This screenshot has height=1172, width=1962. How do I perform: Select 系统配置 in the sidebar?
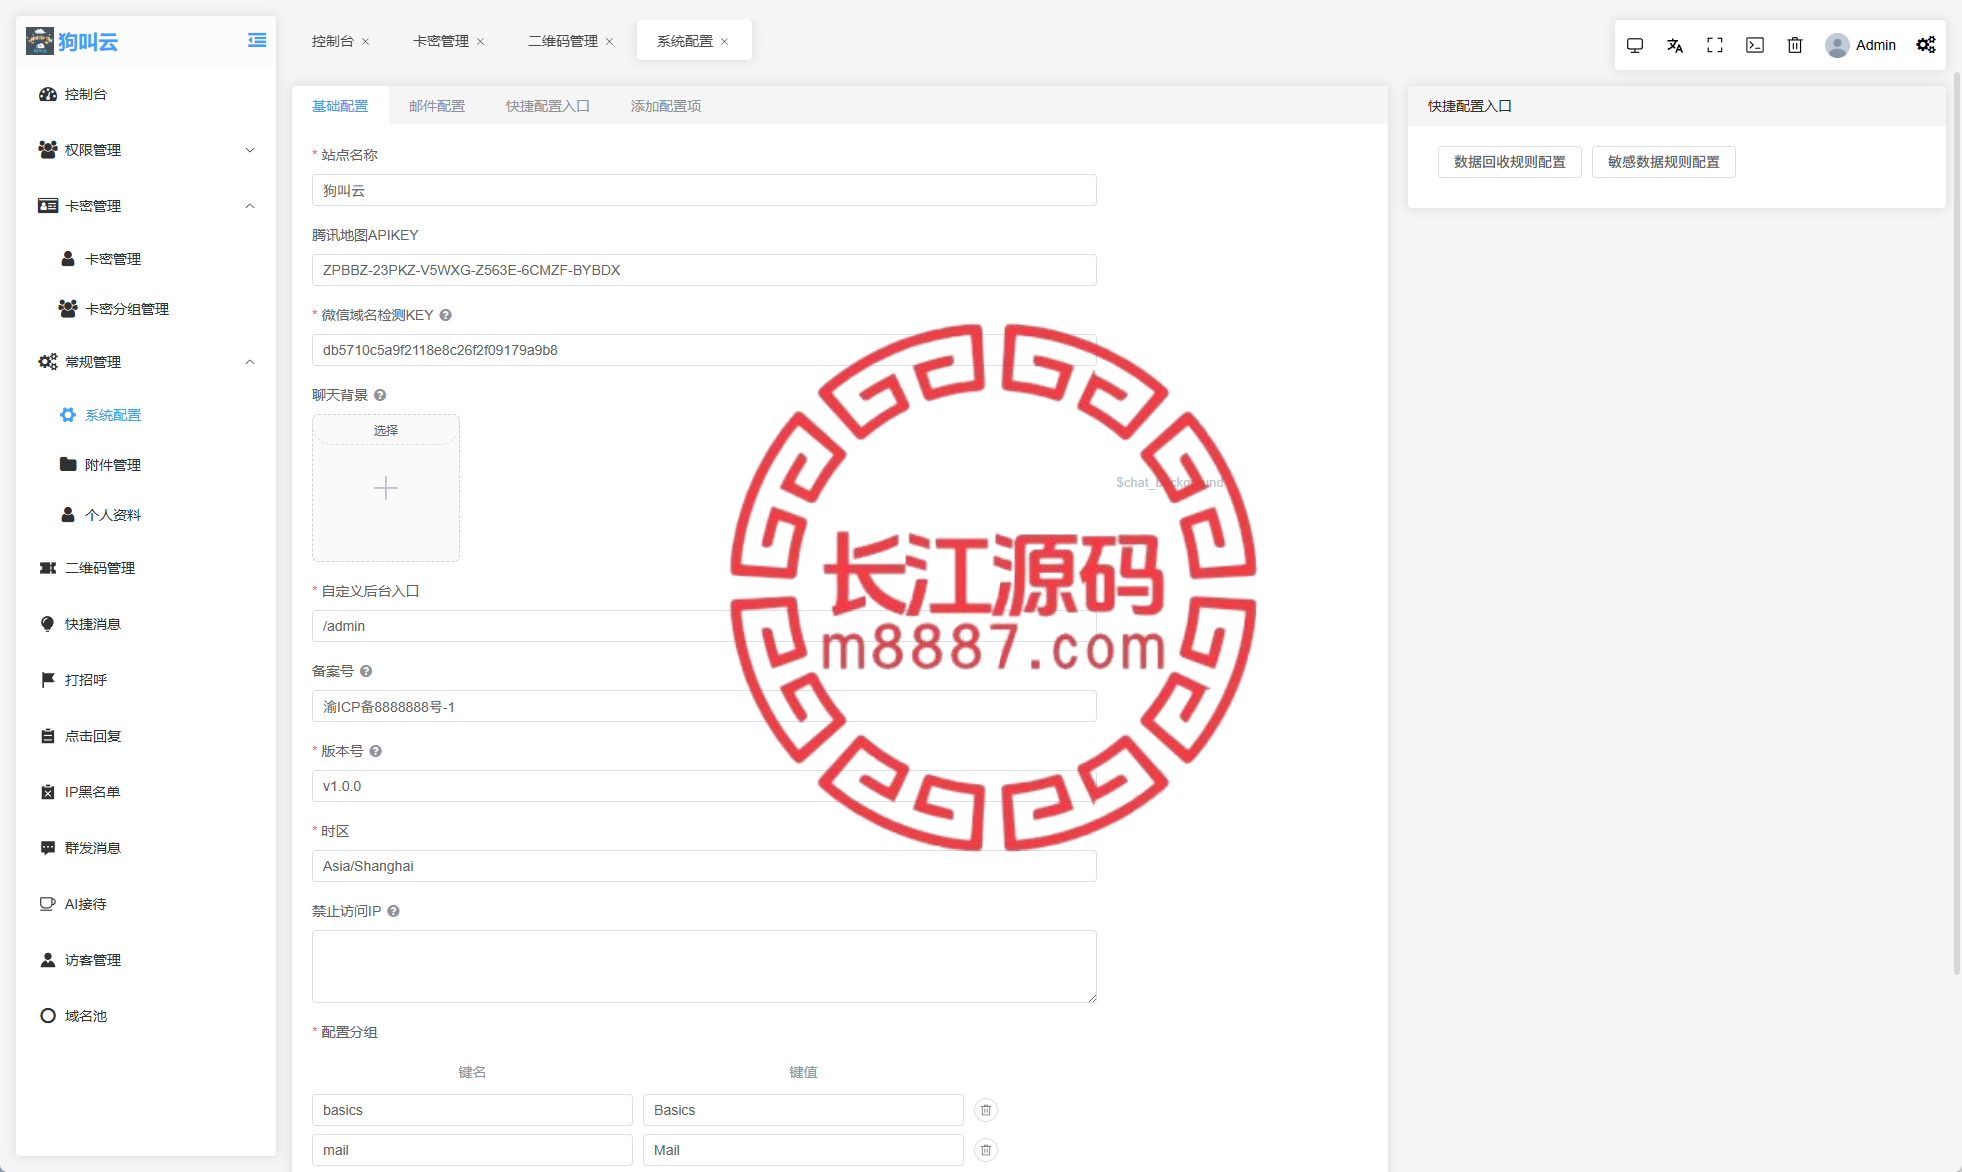(146, 415)
